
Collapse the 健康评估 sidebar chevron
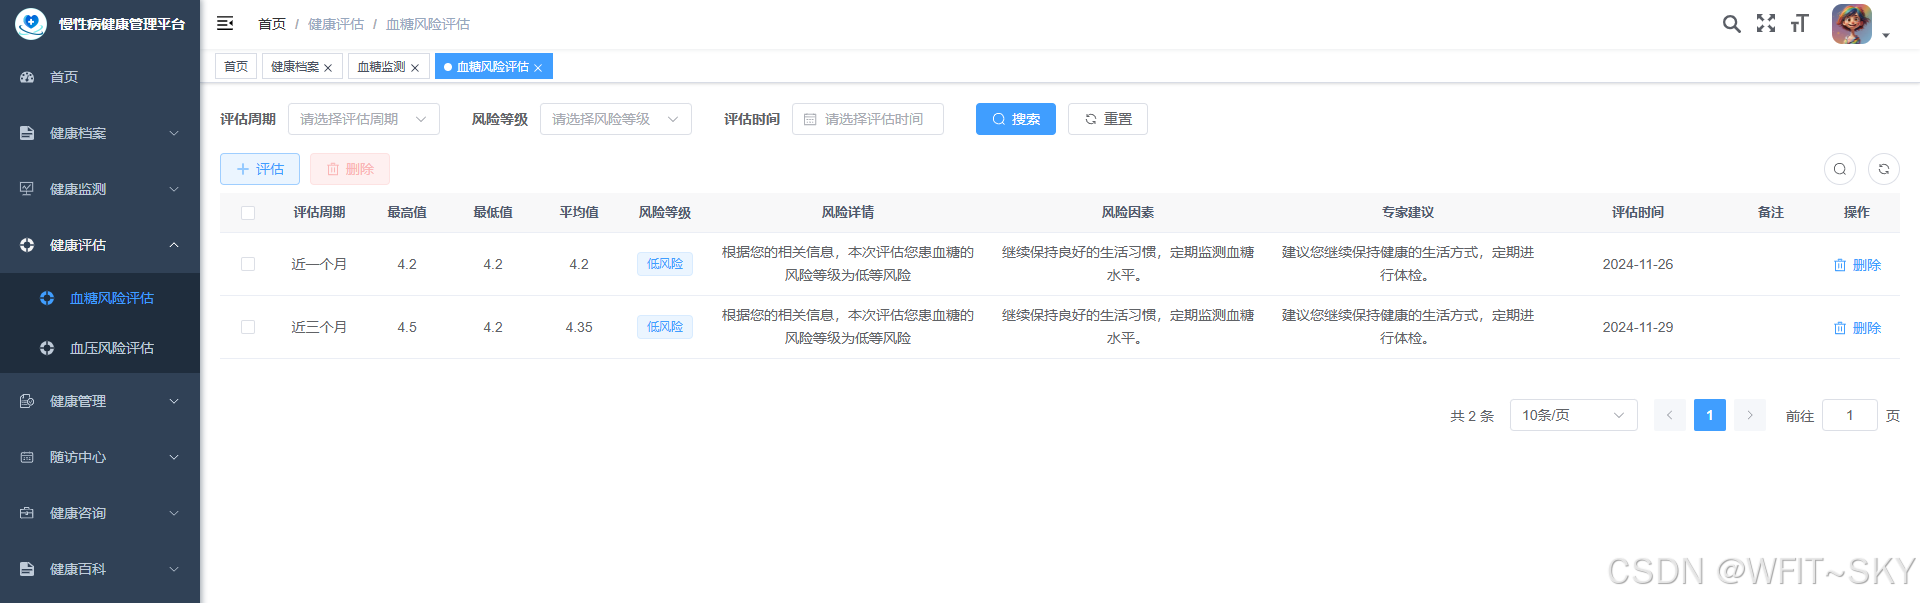click(x=174, y=245)
